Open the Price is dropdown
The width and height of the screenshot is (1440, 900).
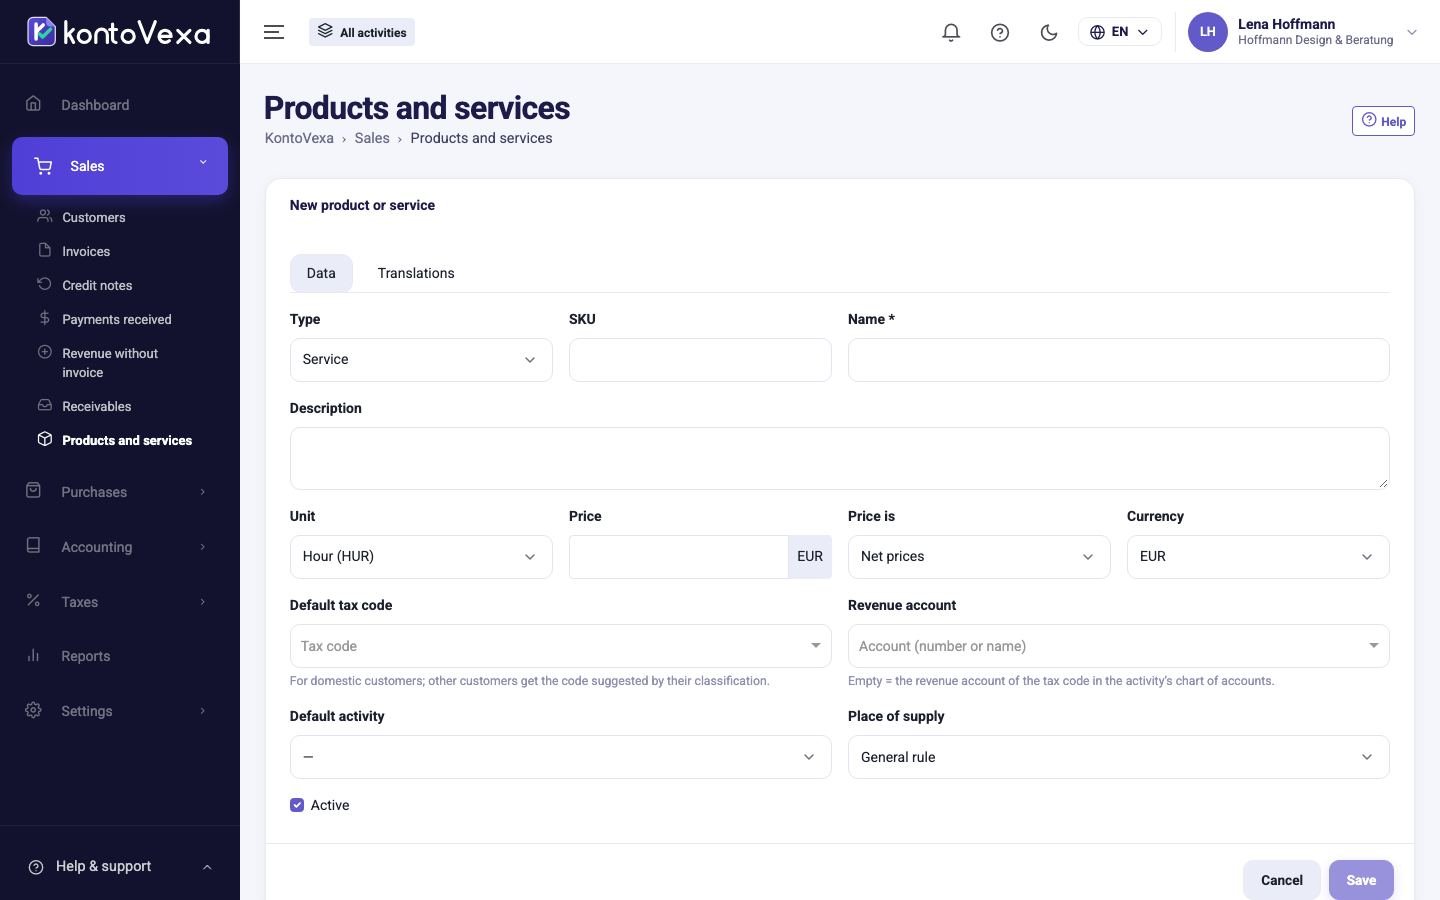(979, 557)
